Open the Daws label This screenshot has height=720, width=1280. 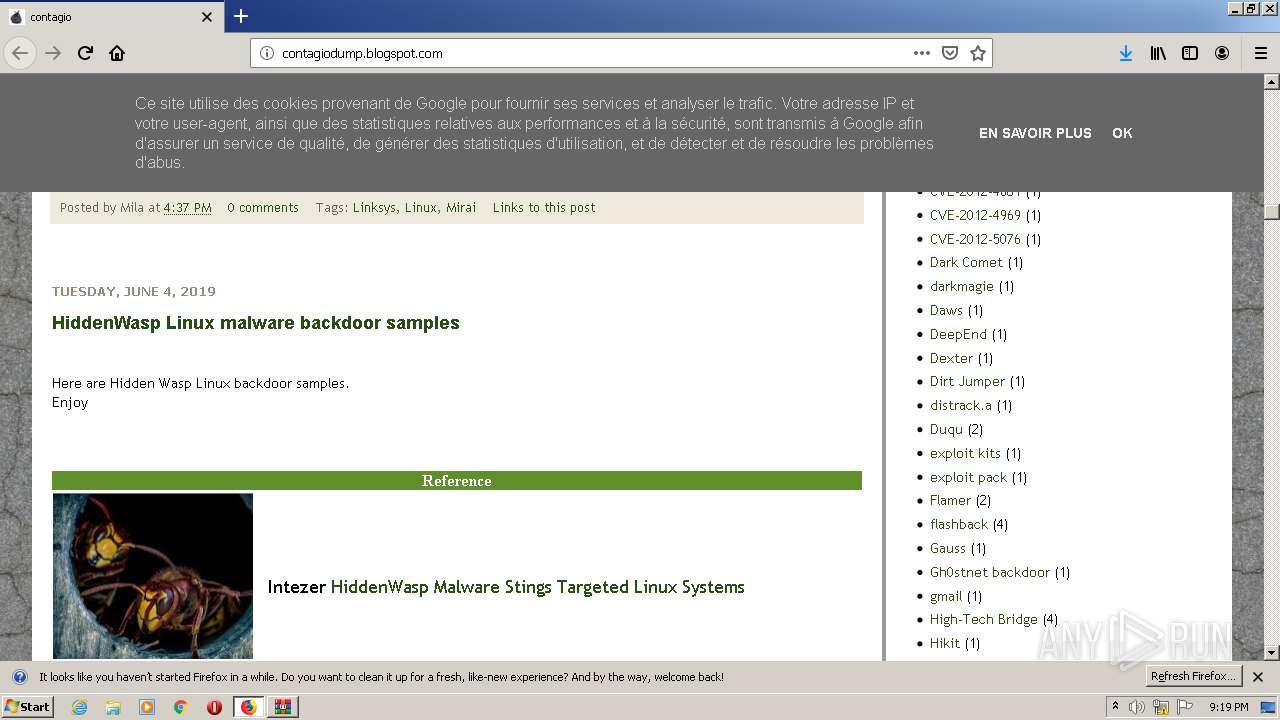tap(946, 310)
